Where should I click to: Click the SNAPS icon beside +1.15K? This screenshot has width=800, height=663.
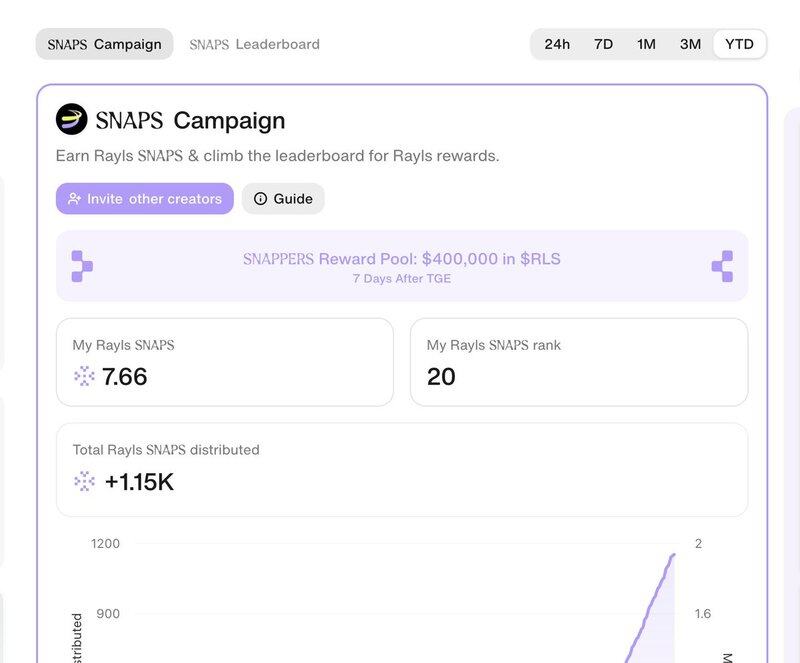click(x=84, y=481)
